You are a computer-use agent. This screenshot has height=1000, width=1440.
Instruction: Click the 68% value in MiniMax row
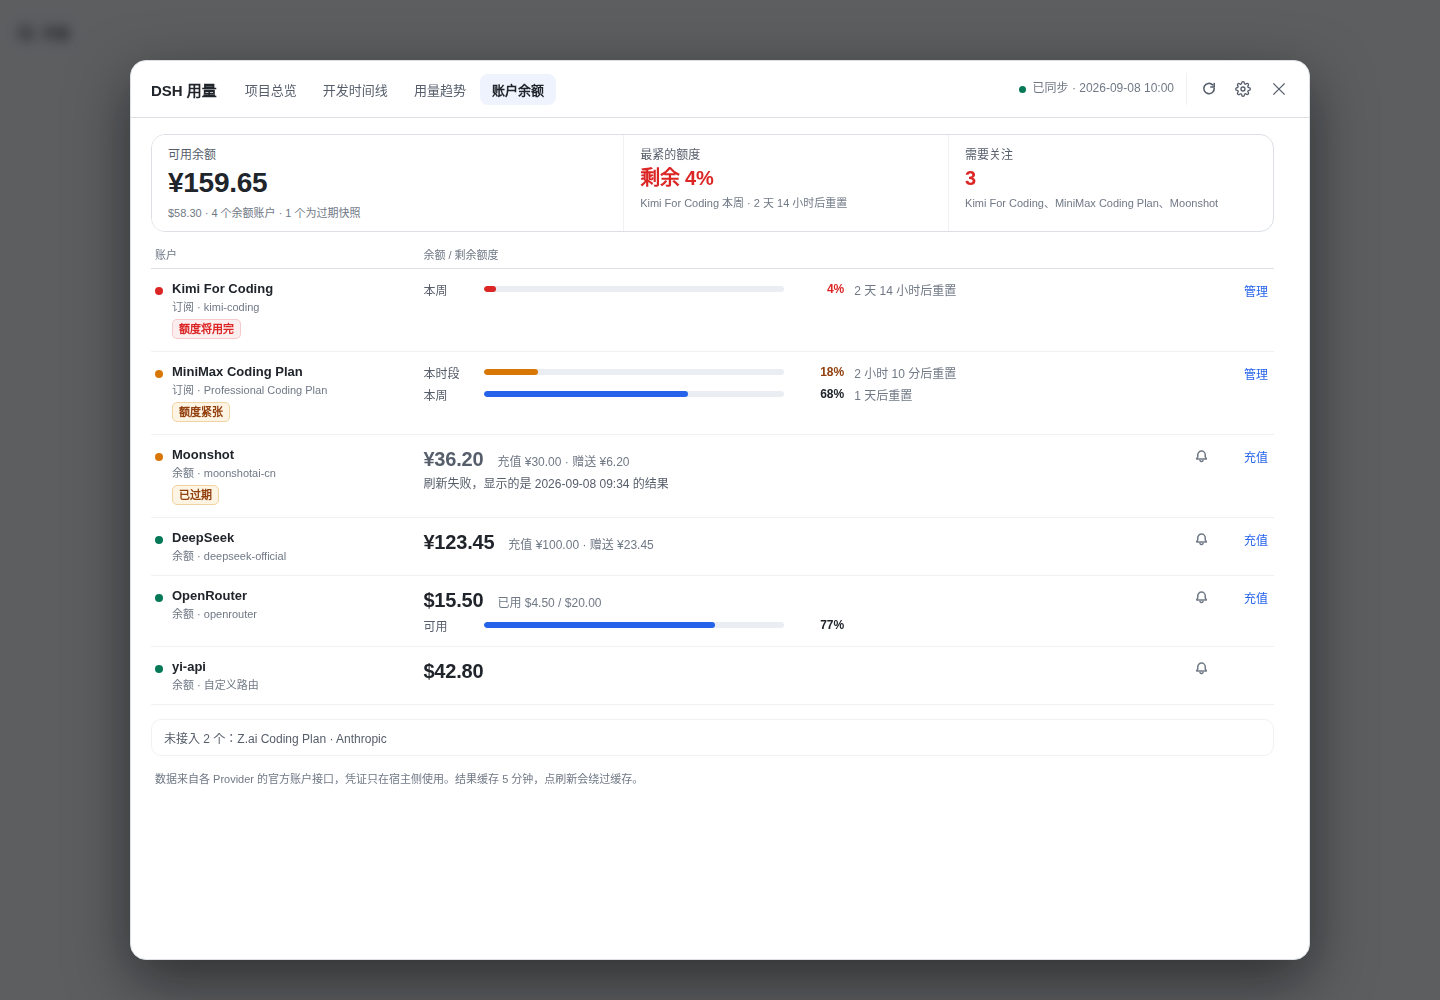(832, 394)
